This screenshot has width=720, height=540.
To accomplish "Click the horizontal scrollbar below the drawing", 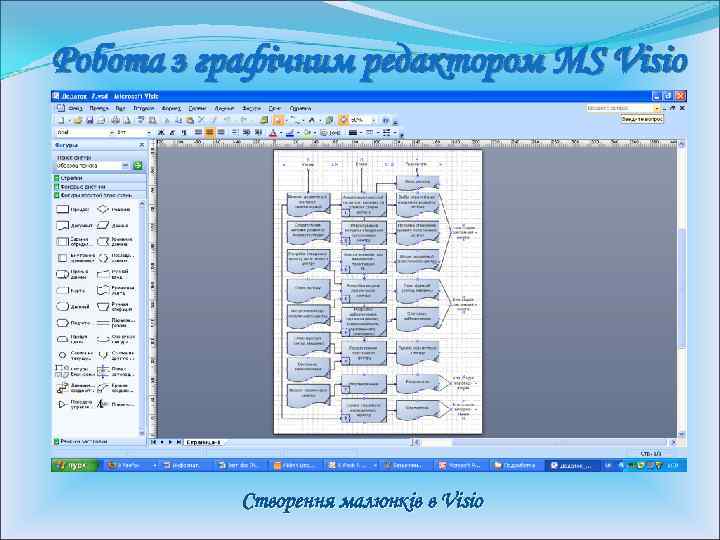I will 544,442.
